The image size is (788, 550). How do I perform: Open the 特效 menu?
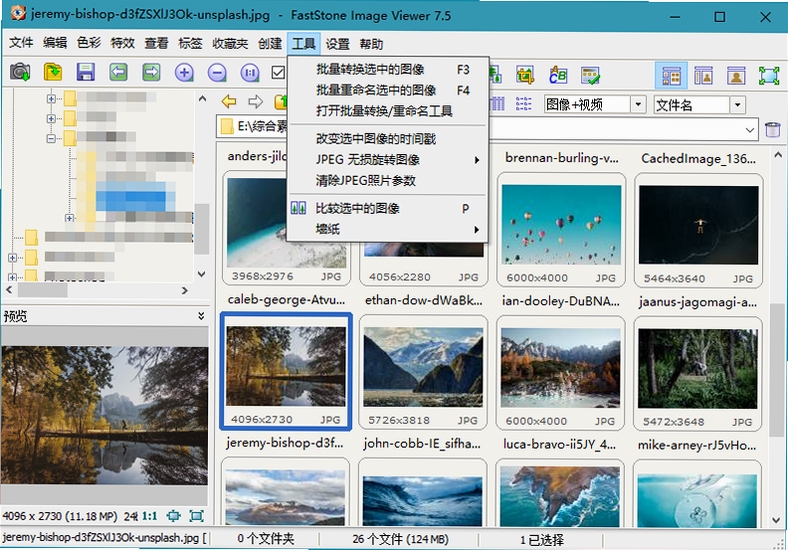click(123, 43)
